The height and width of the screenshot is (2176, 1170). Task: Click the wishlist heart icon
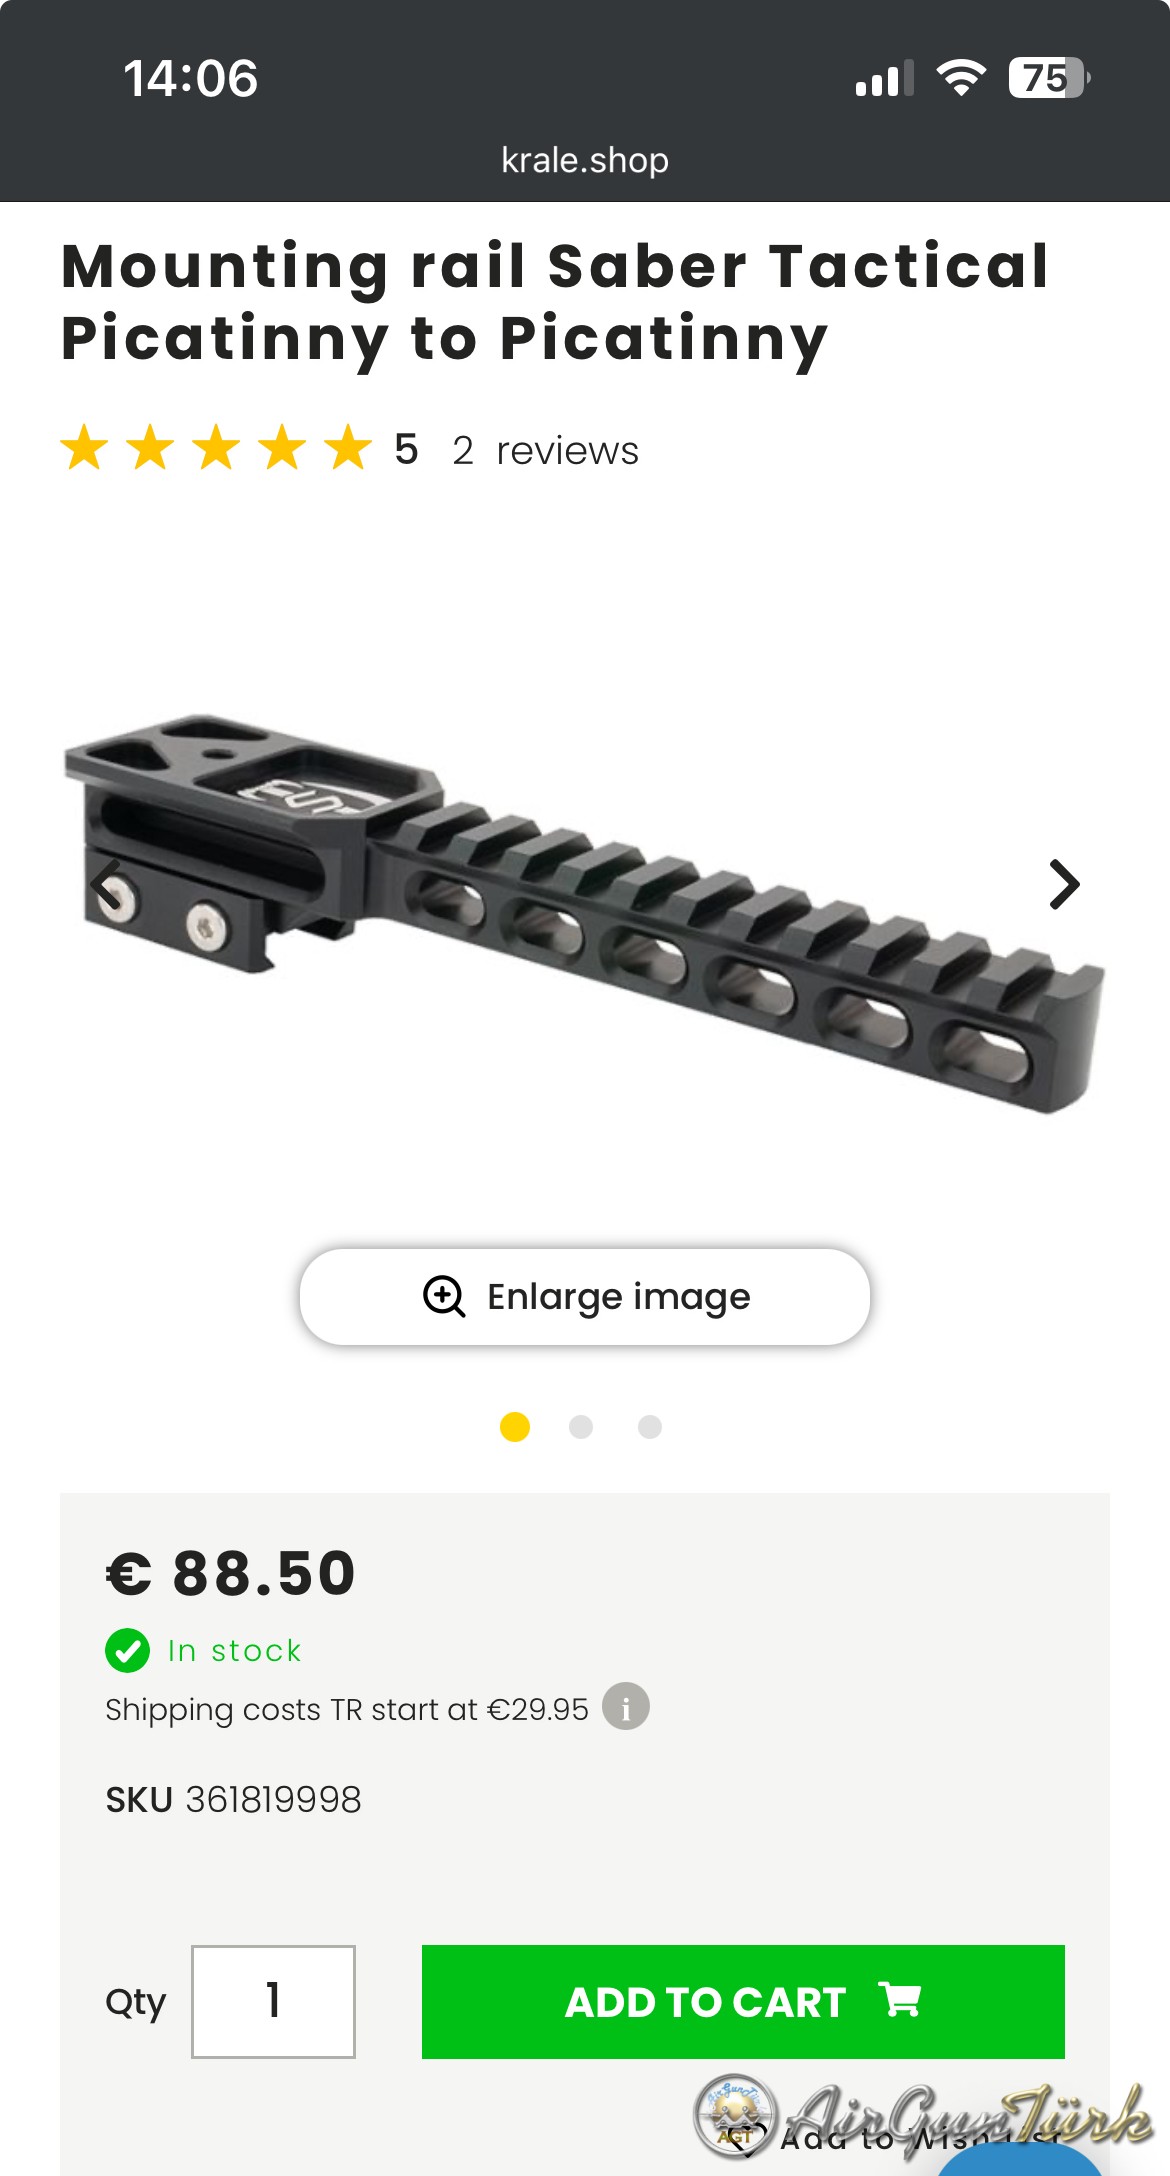point(748,2136)
